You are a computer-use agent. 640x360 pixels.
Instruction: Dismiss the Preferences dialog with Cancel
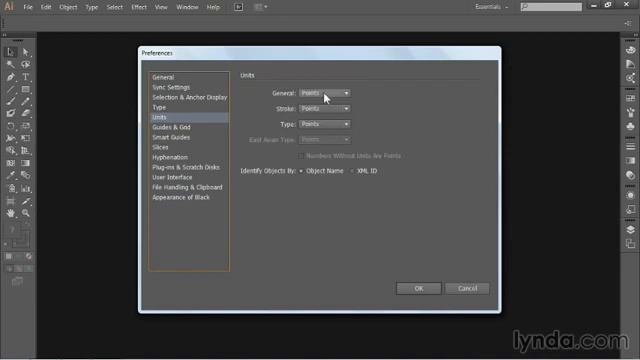click(x=467, y=289)
